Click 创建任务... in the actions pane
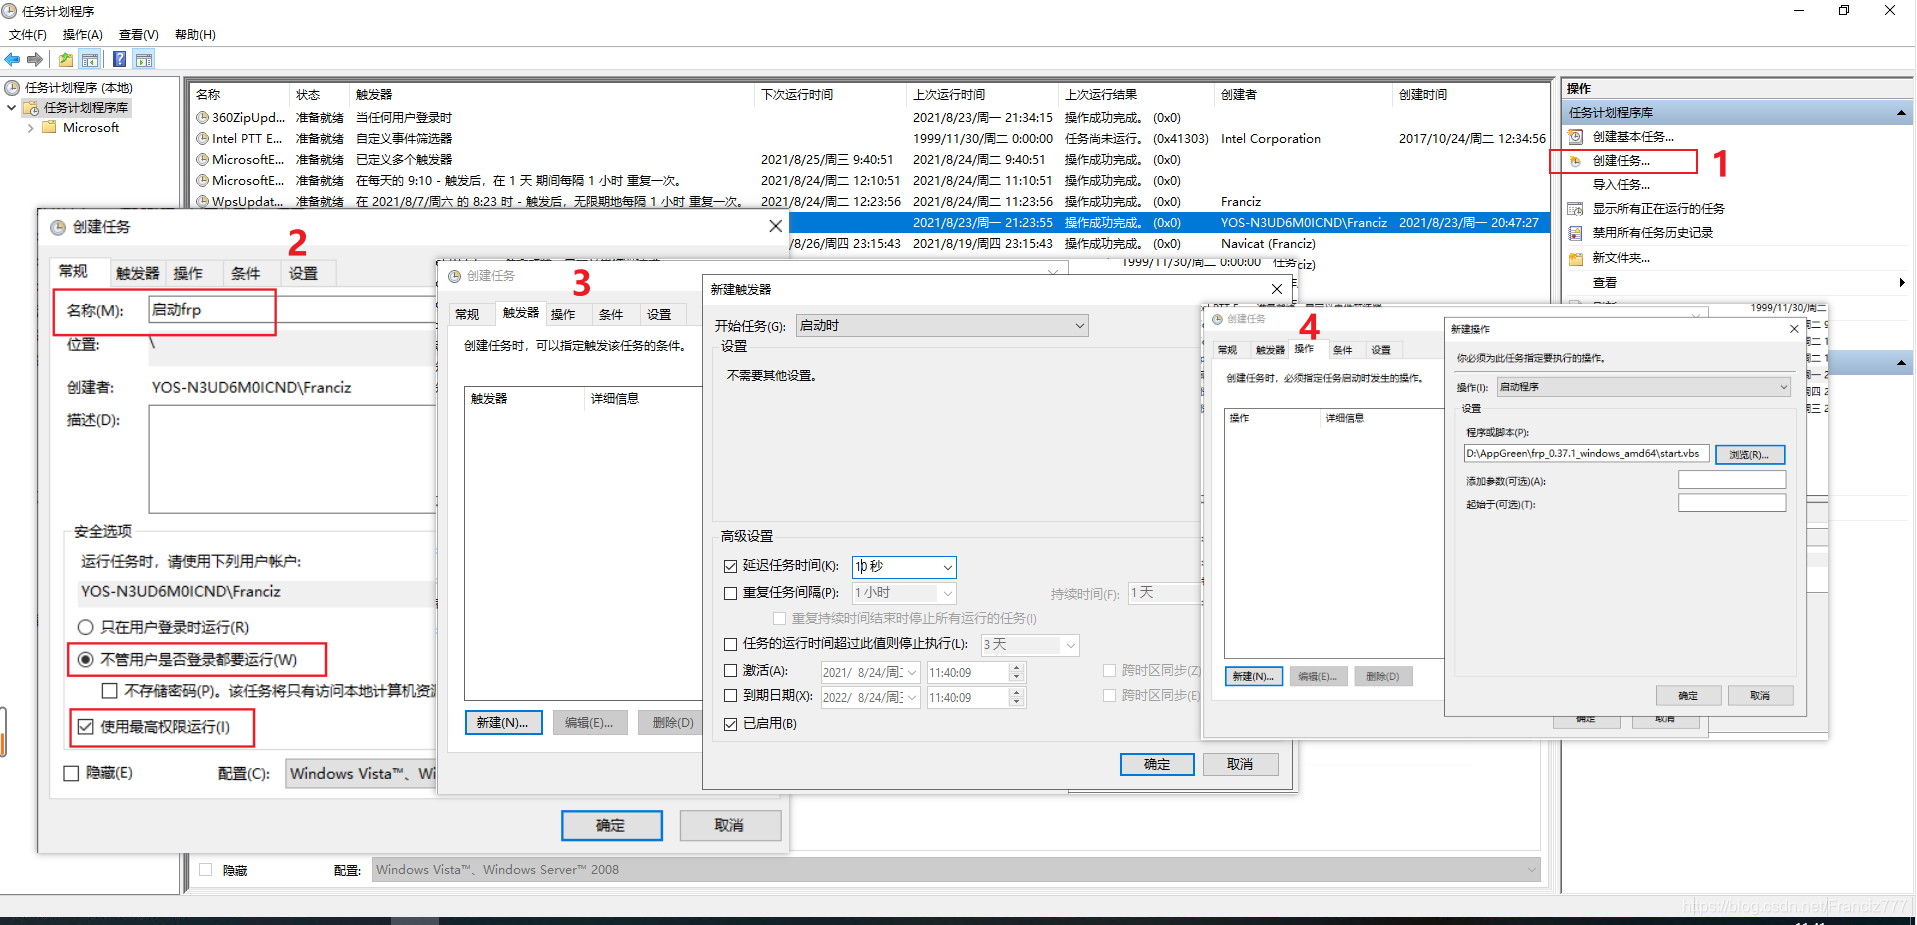Image resolution: width=1917 pixels, height=925 pixels. [x=1621, y=161]
